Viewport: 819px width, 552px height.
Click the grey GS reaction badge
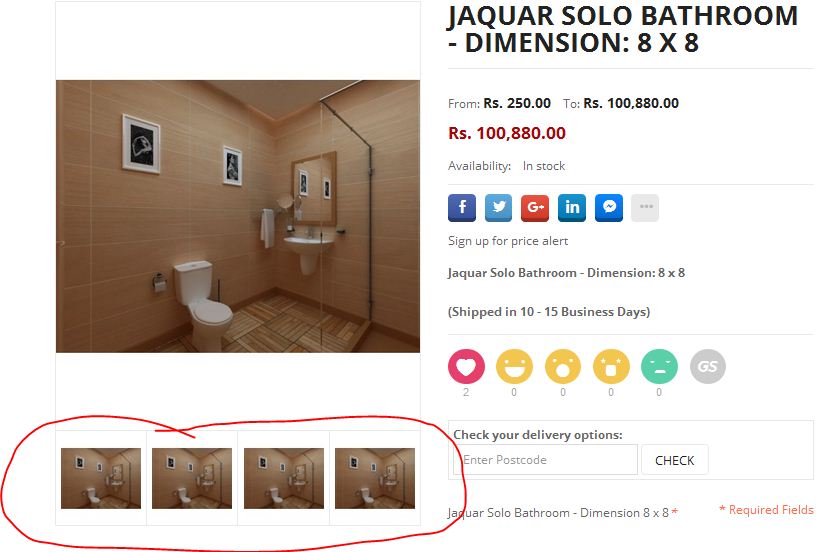coord(708,366)
